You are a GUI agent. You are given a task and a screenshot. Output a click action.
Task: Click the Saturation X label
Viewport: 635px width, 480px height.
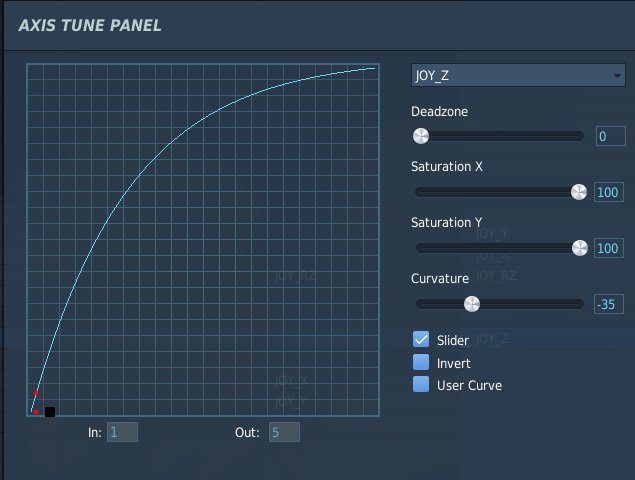click(447, 166)
